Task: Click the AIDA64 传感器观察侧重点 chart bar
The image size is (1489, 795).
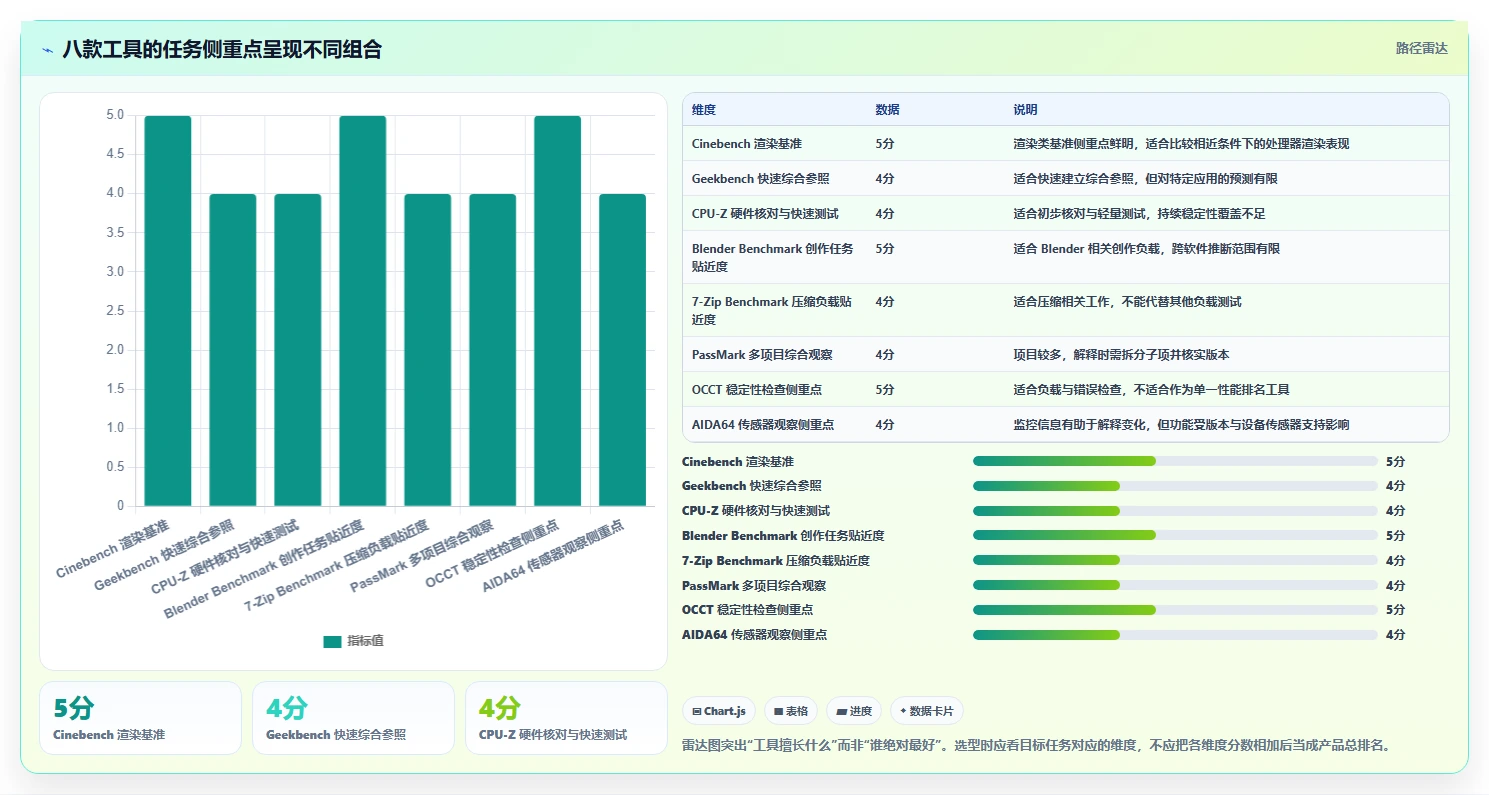Action: [x=622, y=350]
